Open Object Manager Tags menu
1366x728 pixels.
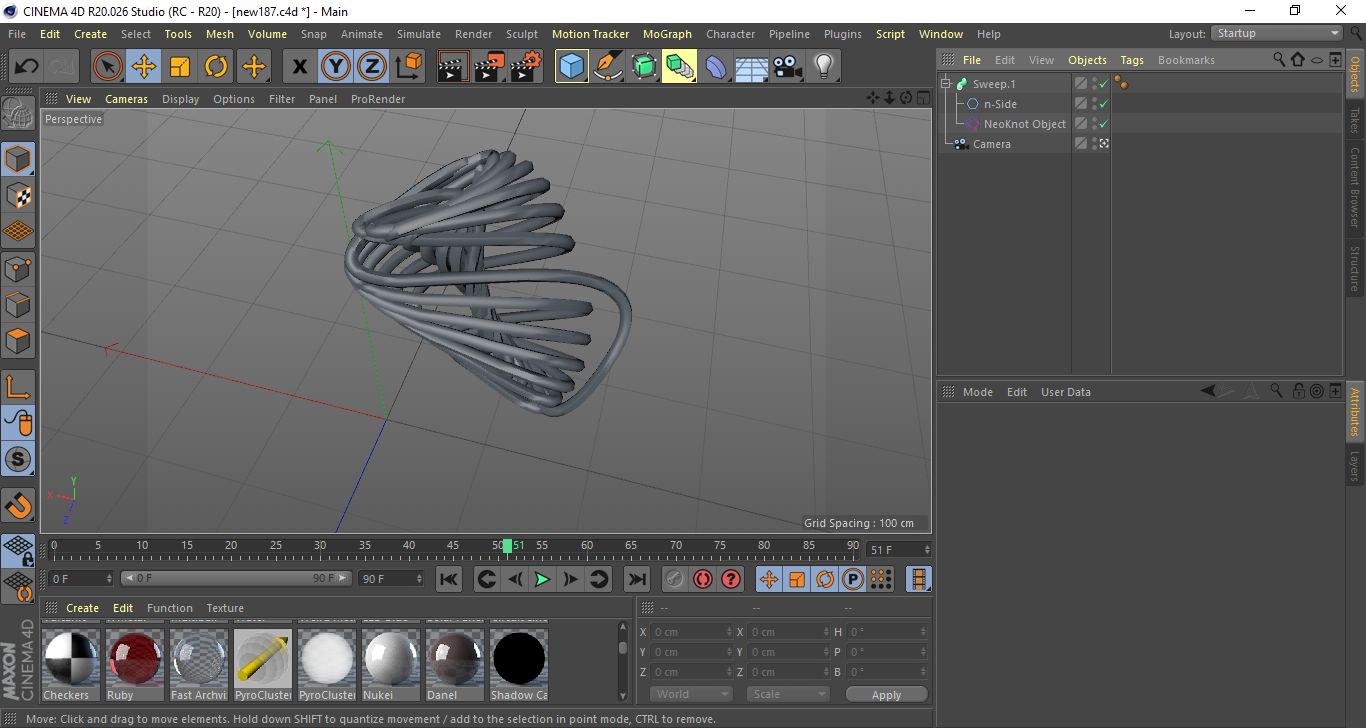1132,60
